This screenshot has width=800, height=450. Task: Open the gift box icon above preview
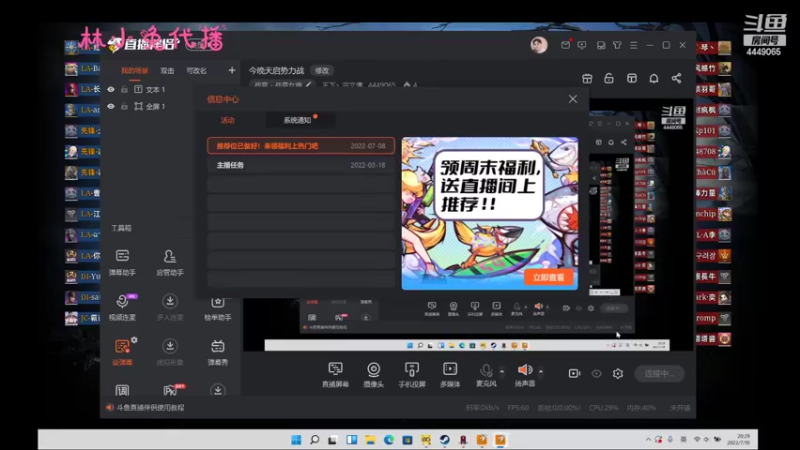pos(587,78)
